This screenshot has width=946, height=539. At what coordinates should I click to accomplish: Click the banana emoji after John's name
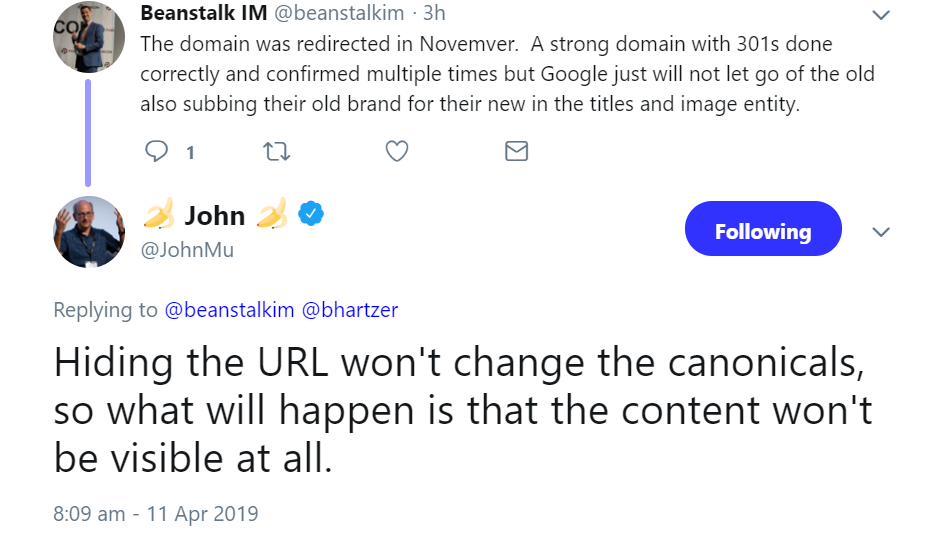click(273, 214)
